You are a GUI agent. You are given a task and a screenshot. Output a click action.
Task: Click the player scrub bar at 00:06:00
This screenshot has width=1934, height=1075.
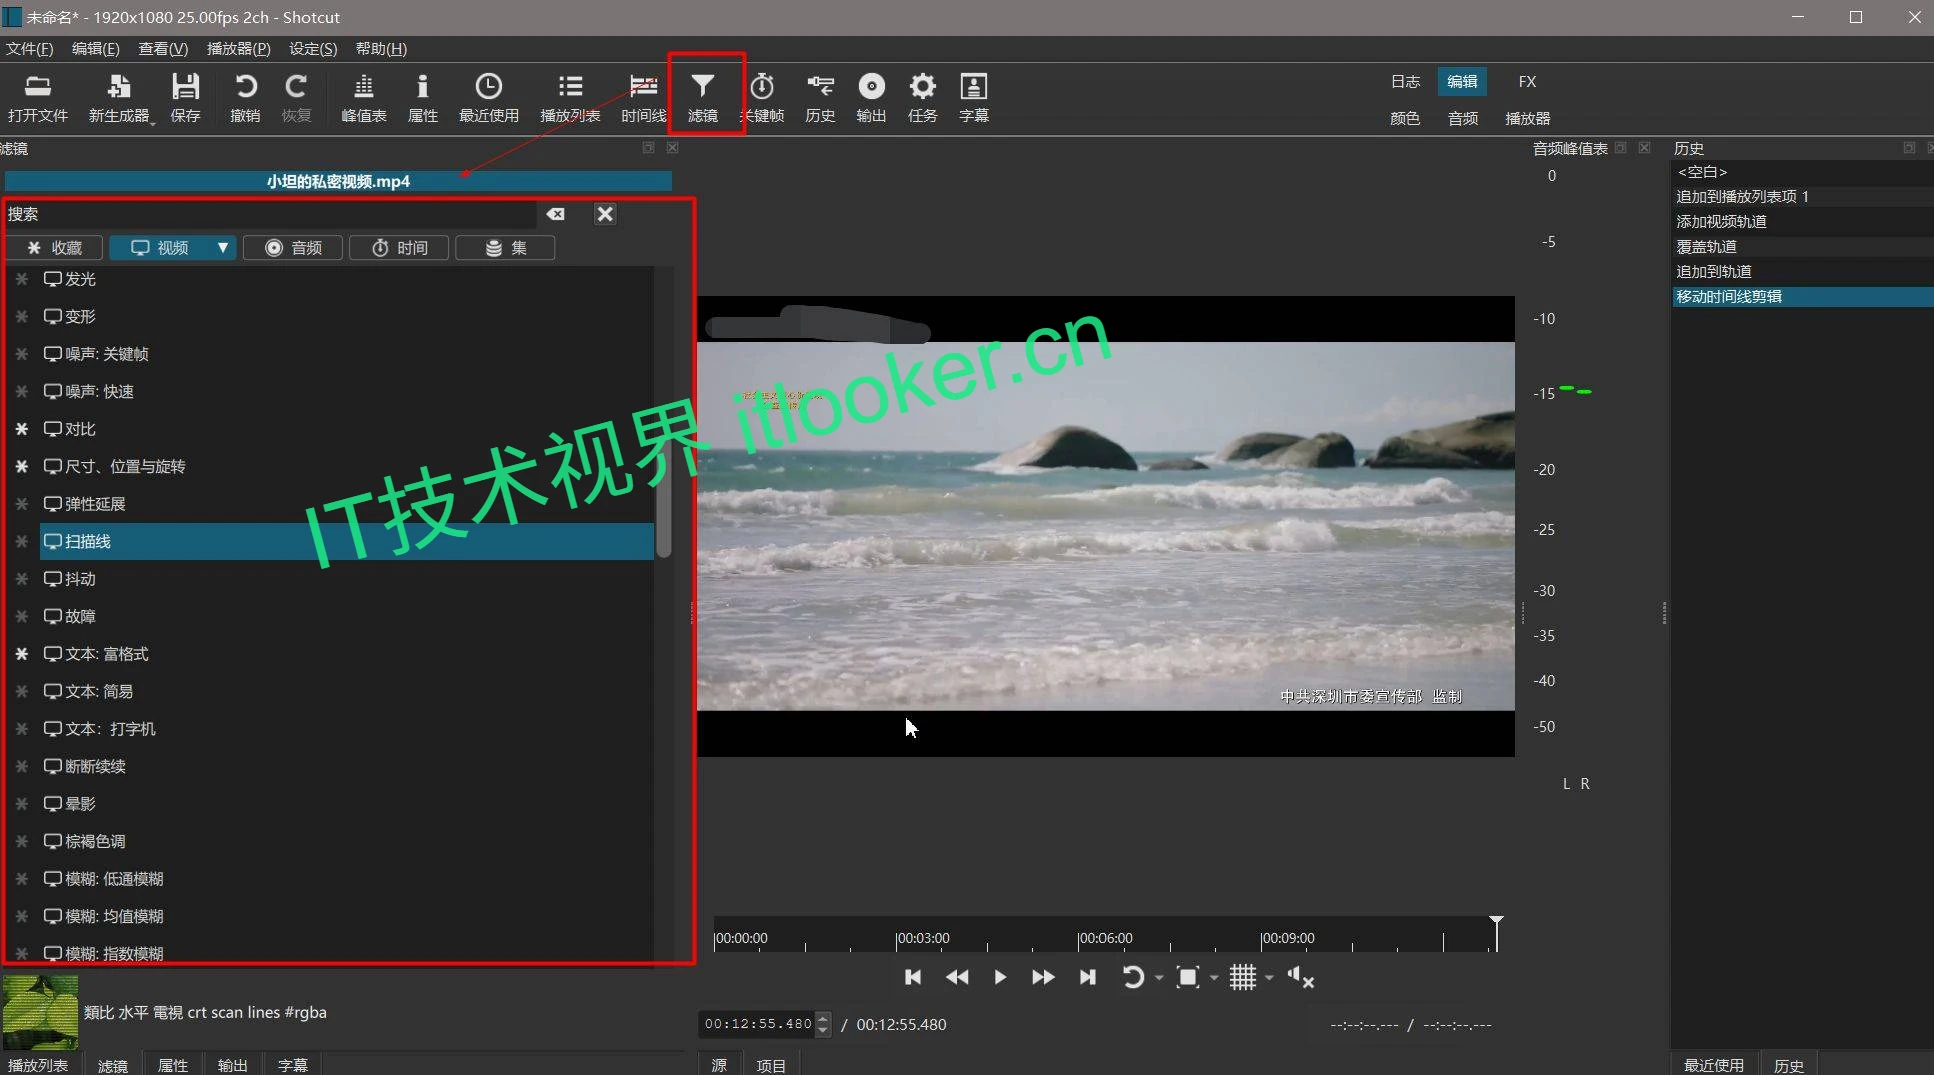(x=1078, y=938)
